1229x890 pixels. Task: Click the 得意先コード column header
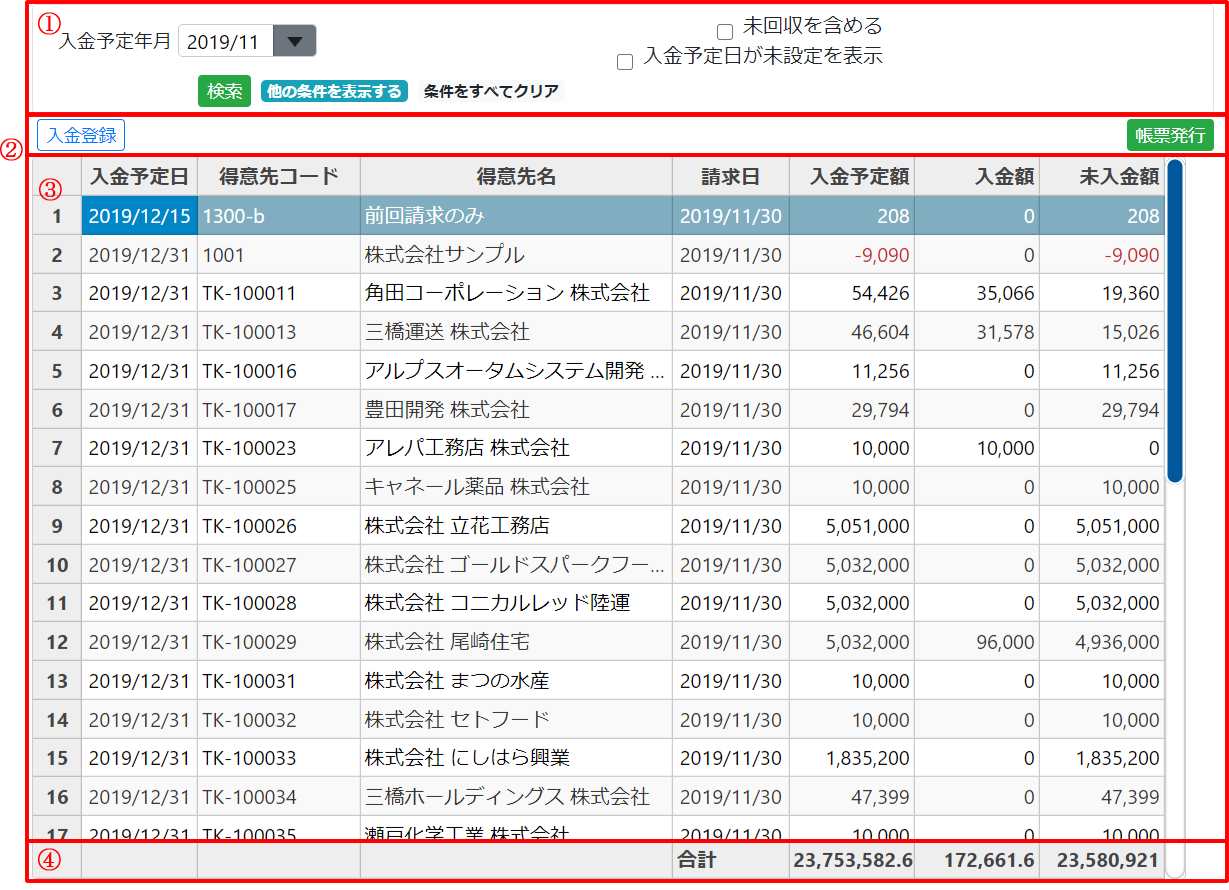coord(278,177)
